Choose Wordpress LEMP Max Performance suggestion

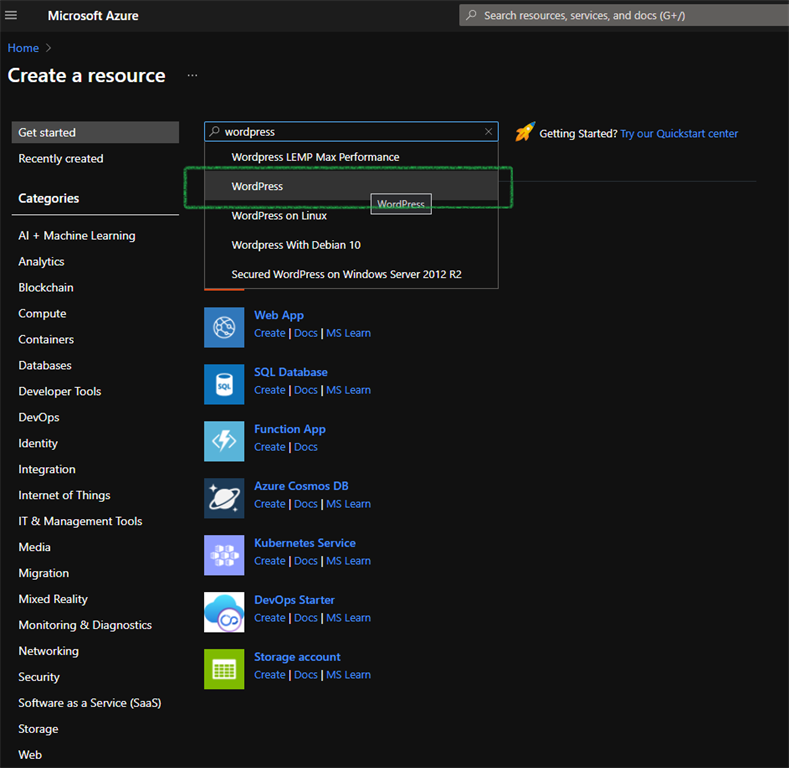click(x=351, y=157)
